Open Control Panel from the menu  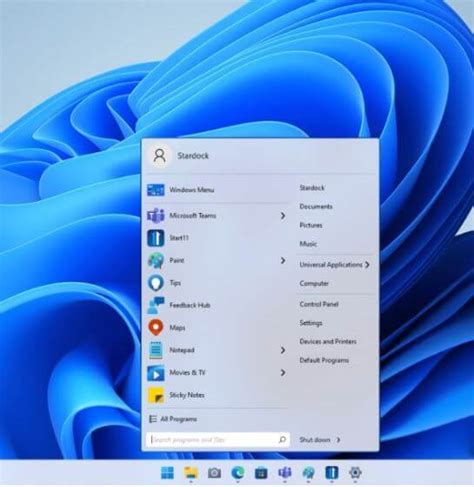tap(319, 304)
